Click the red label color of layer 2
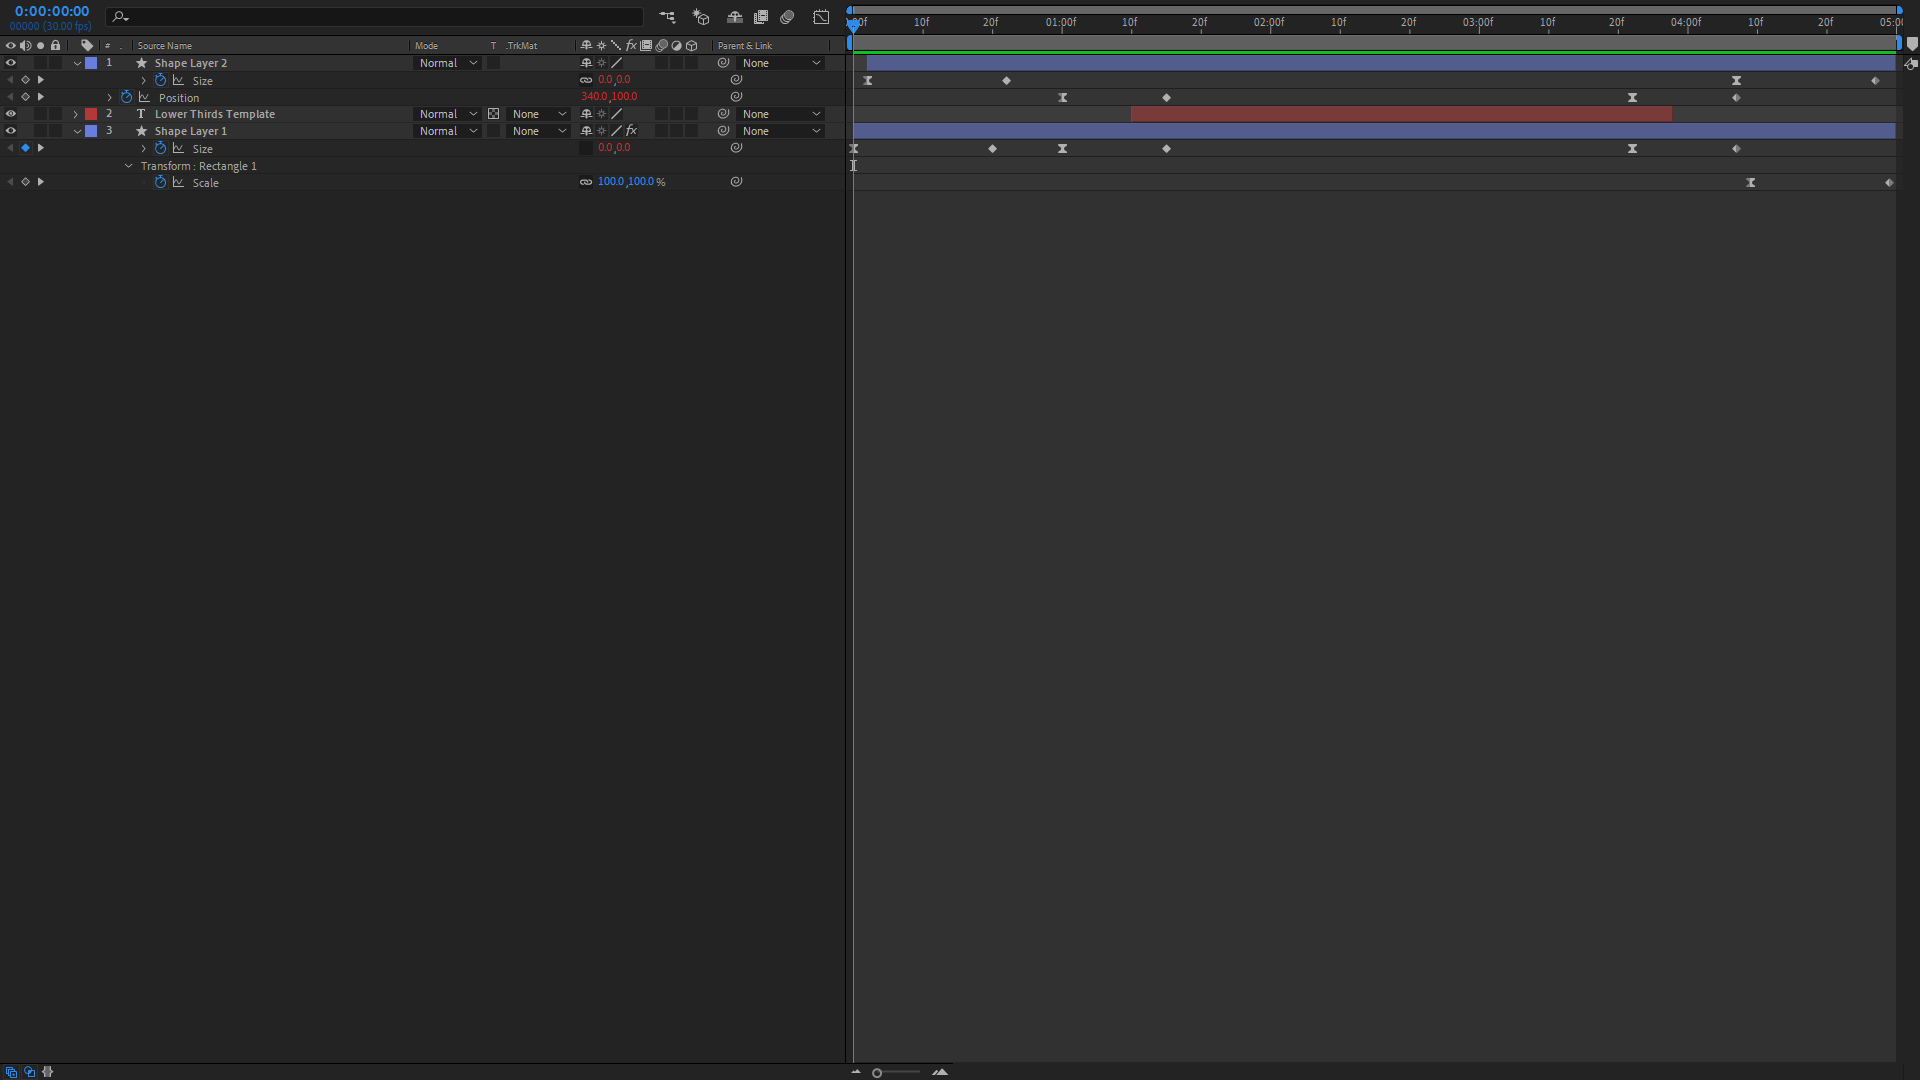Image resolution: width=1920 pixels, height=1080 pixels. click(x=91, y=114)
